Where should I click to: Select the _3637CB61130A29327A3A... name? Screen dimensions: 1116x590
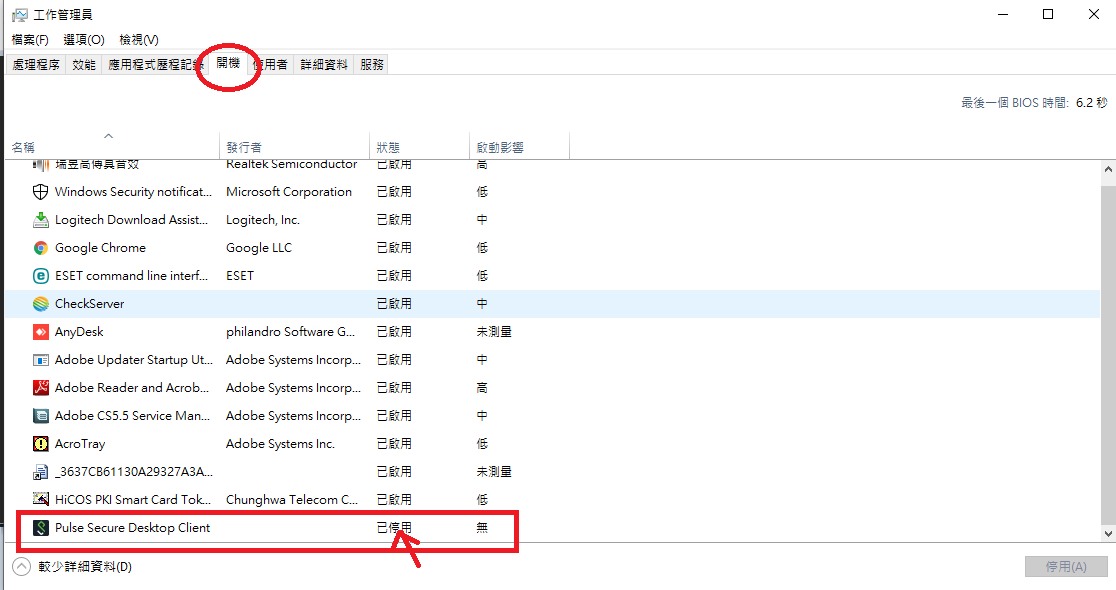[x=134, y=472]
